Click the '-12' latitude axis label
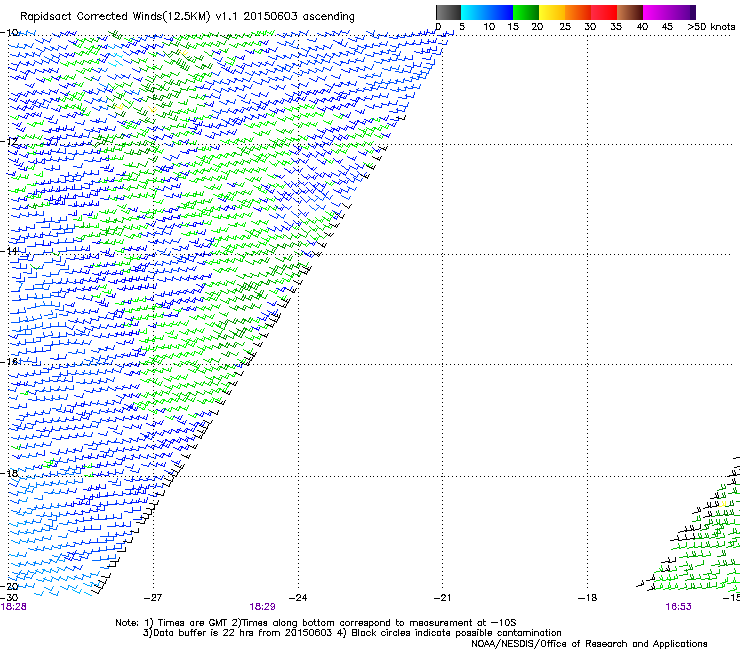The height and width of the screenshot is (650, 740). coord(9,142)
